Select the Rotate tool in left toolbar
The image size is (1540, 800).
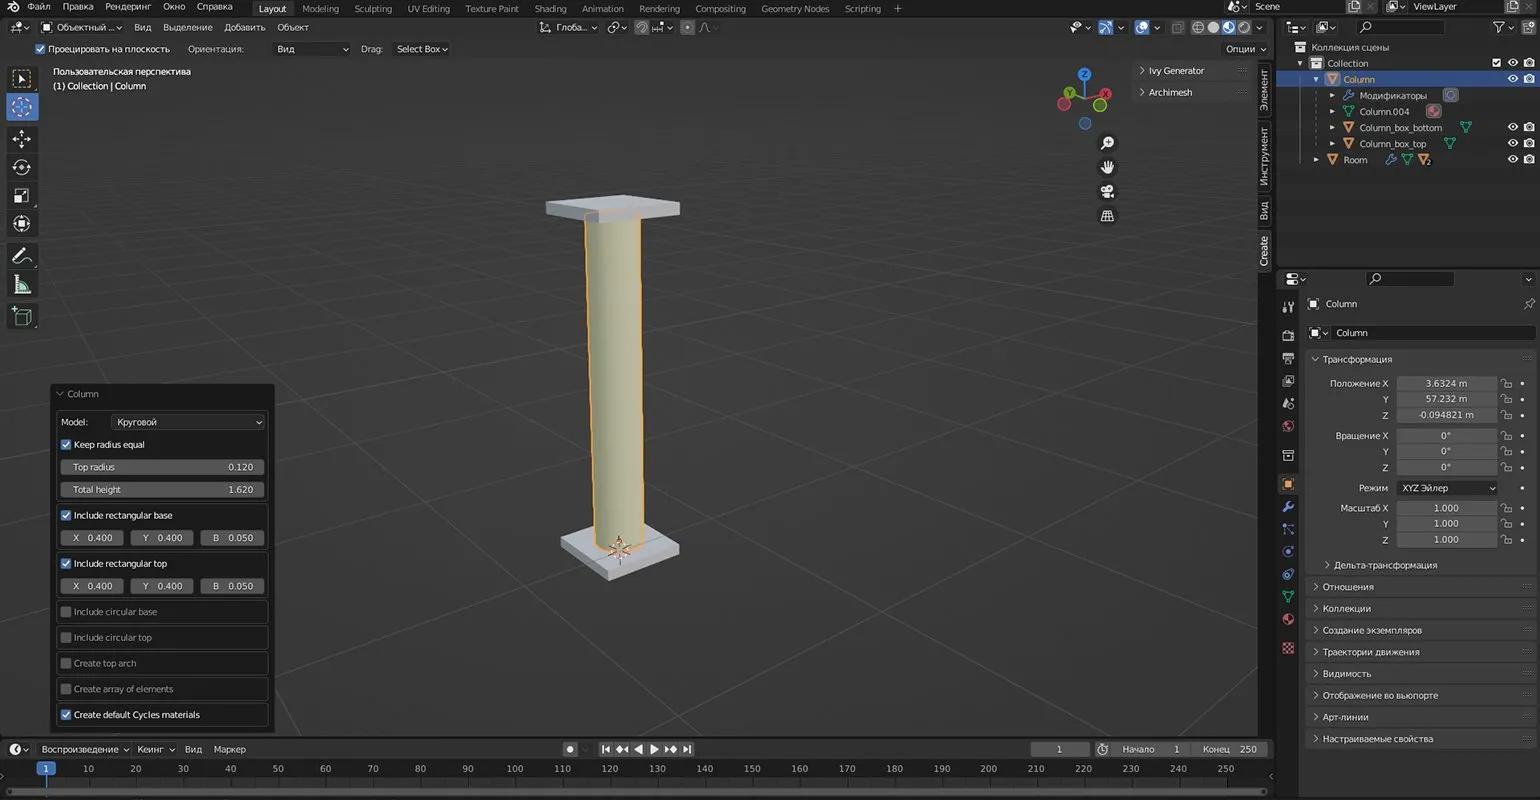coord(21,167)
